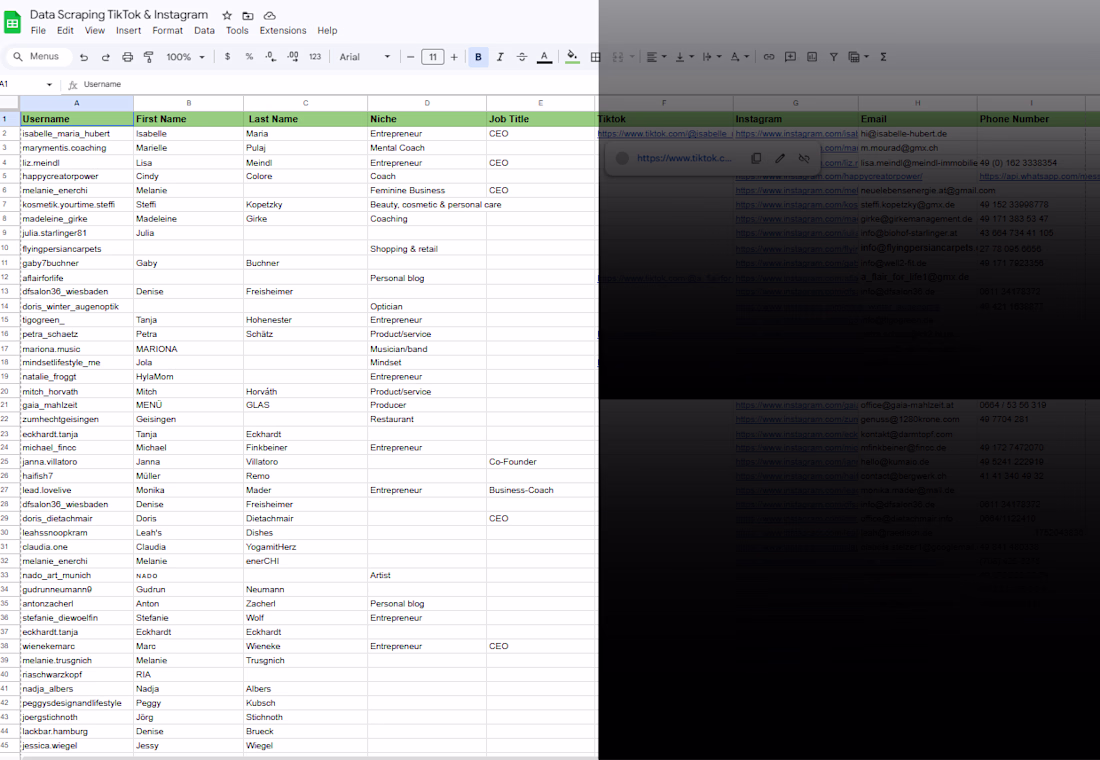This screenshot has width=1100, height=760.
Task: View the cloud save status icon
Action: (x=269, y=15)
